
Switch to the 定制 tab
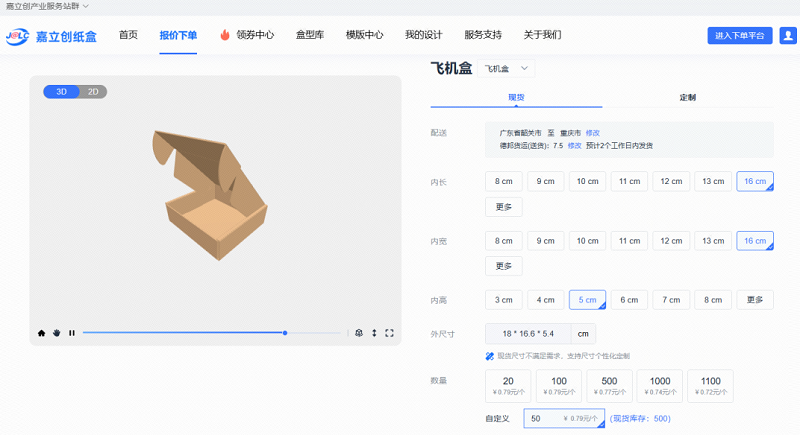687,98
